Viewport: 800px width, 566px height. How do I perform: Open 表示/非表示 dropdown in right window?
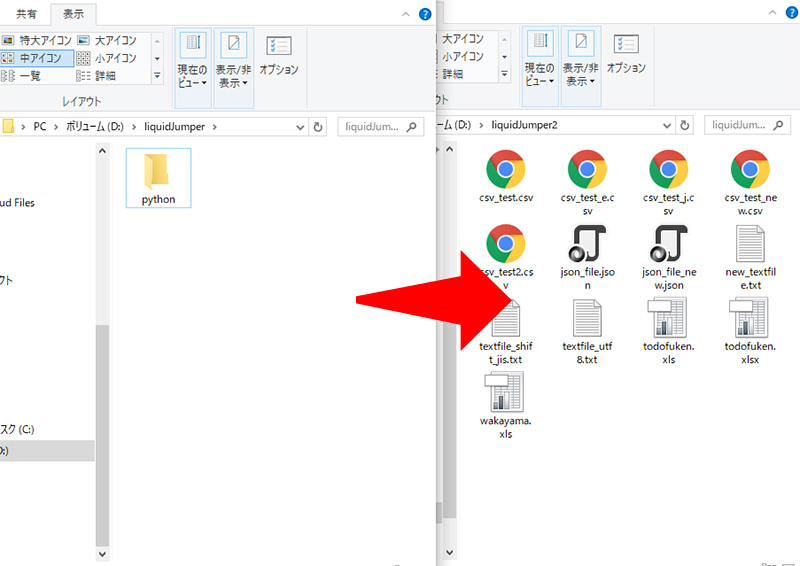581,66
